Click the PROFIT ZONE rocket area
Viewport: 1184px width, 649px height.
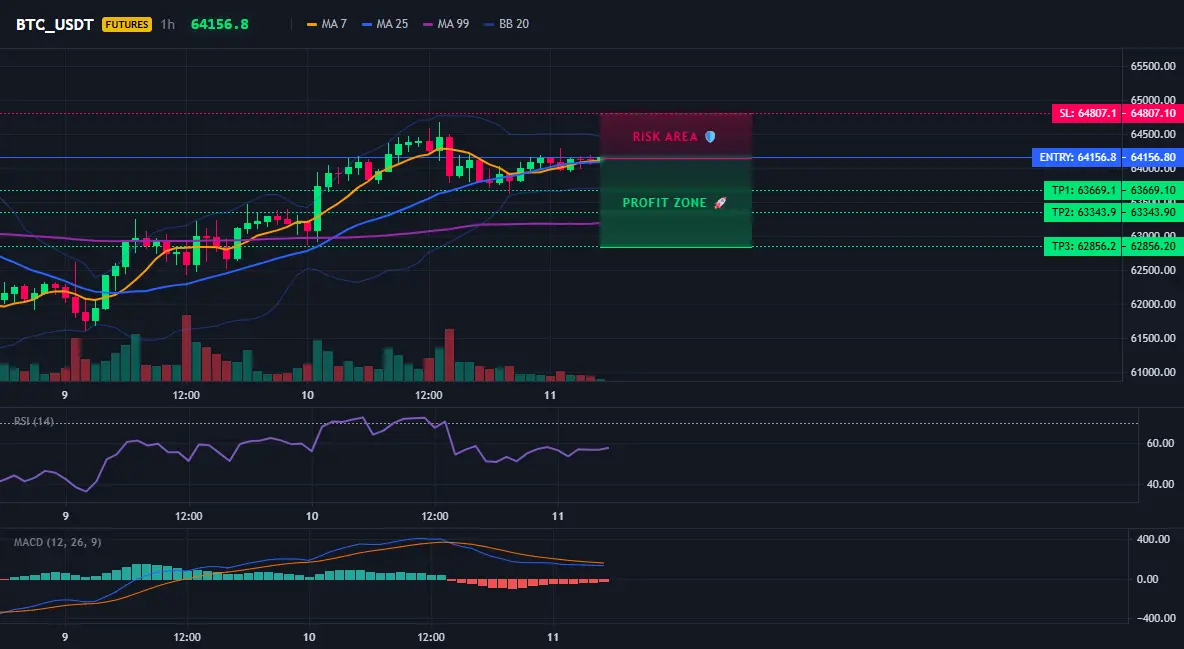pyautogui.click(x=676, y=202)
